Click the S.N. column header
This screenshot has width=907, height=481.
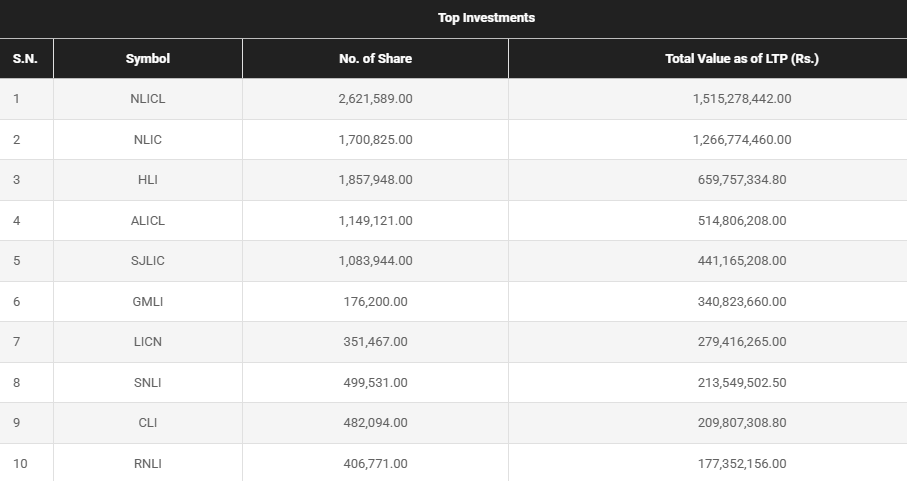click(25, 59)
